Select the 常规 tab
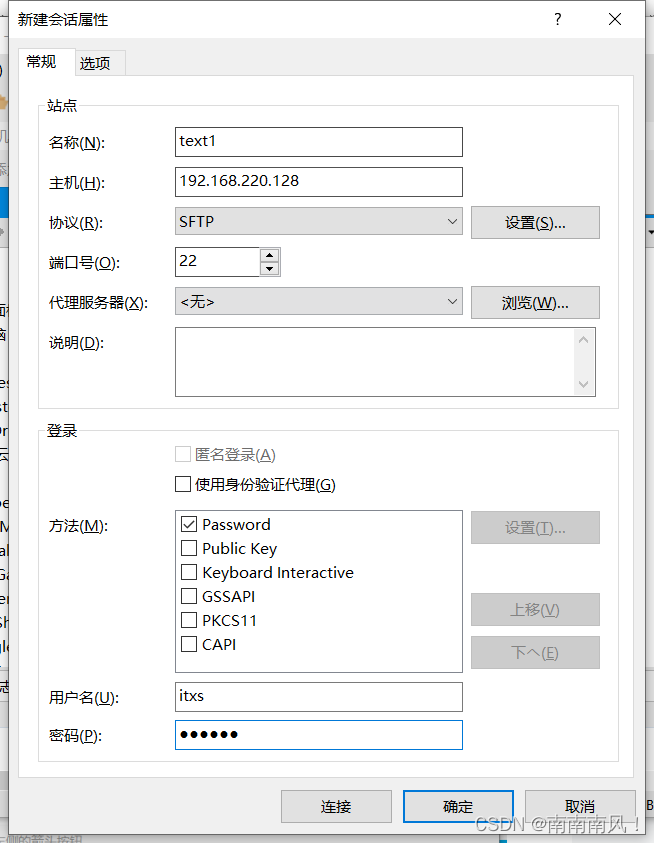Image resolution: width=654 pixels, height=843 pixels. (44, 62)
